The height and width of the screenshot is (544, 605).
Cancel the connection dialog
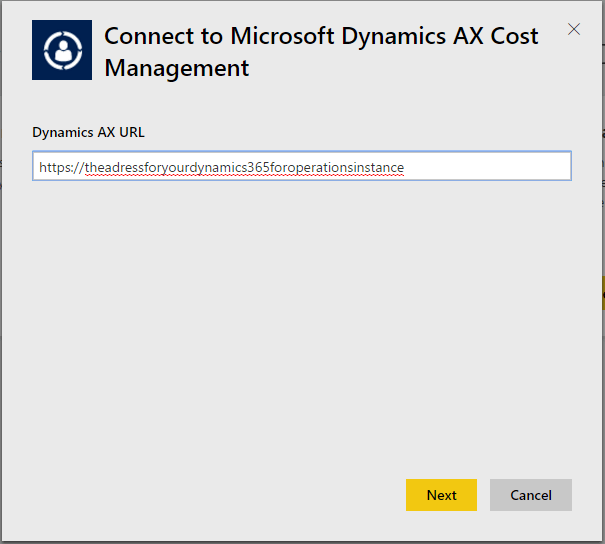[531, 495]
